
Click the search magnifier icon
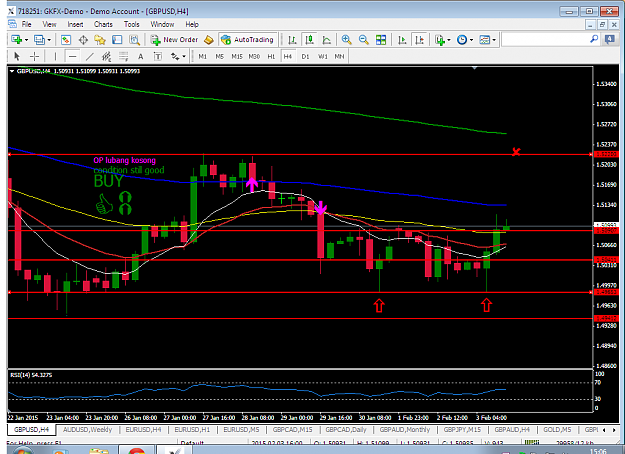click(x=594, y=39)
